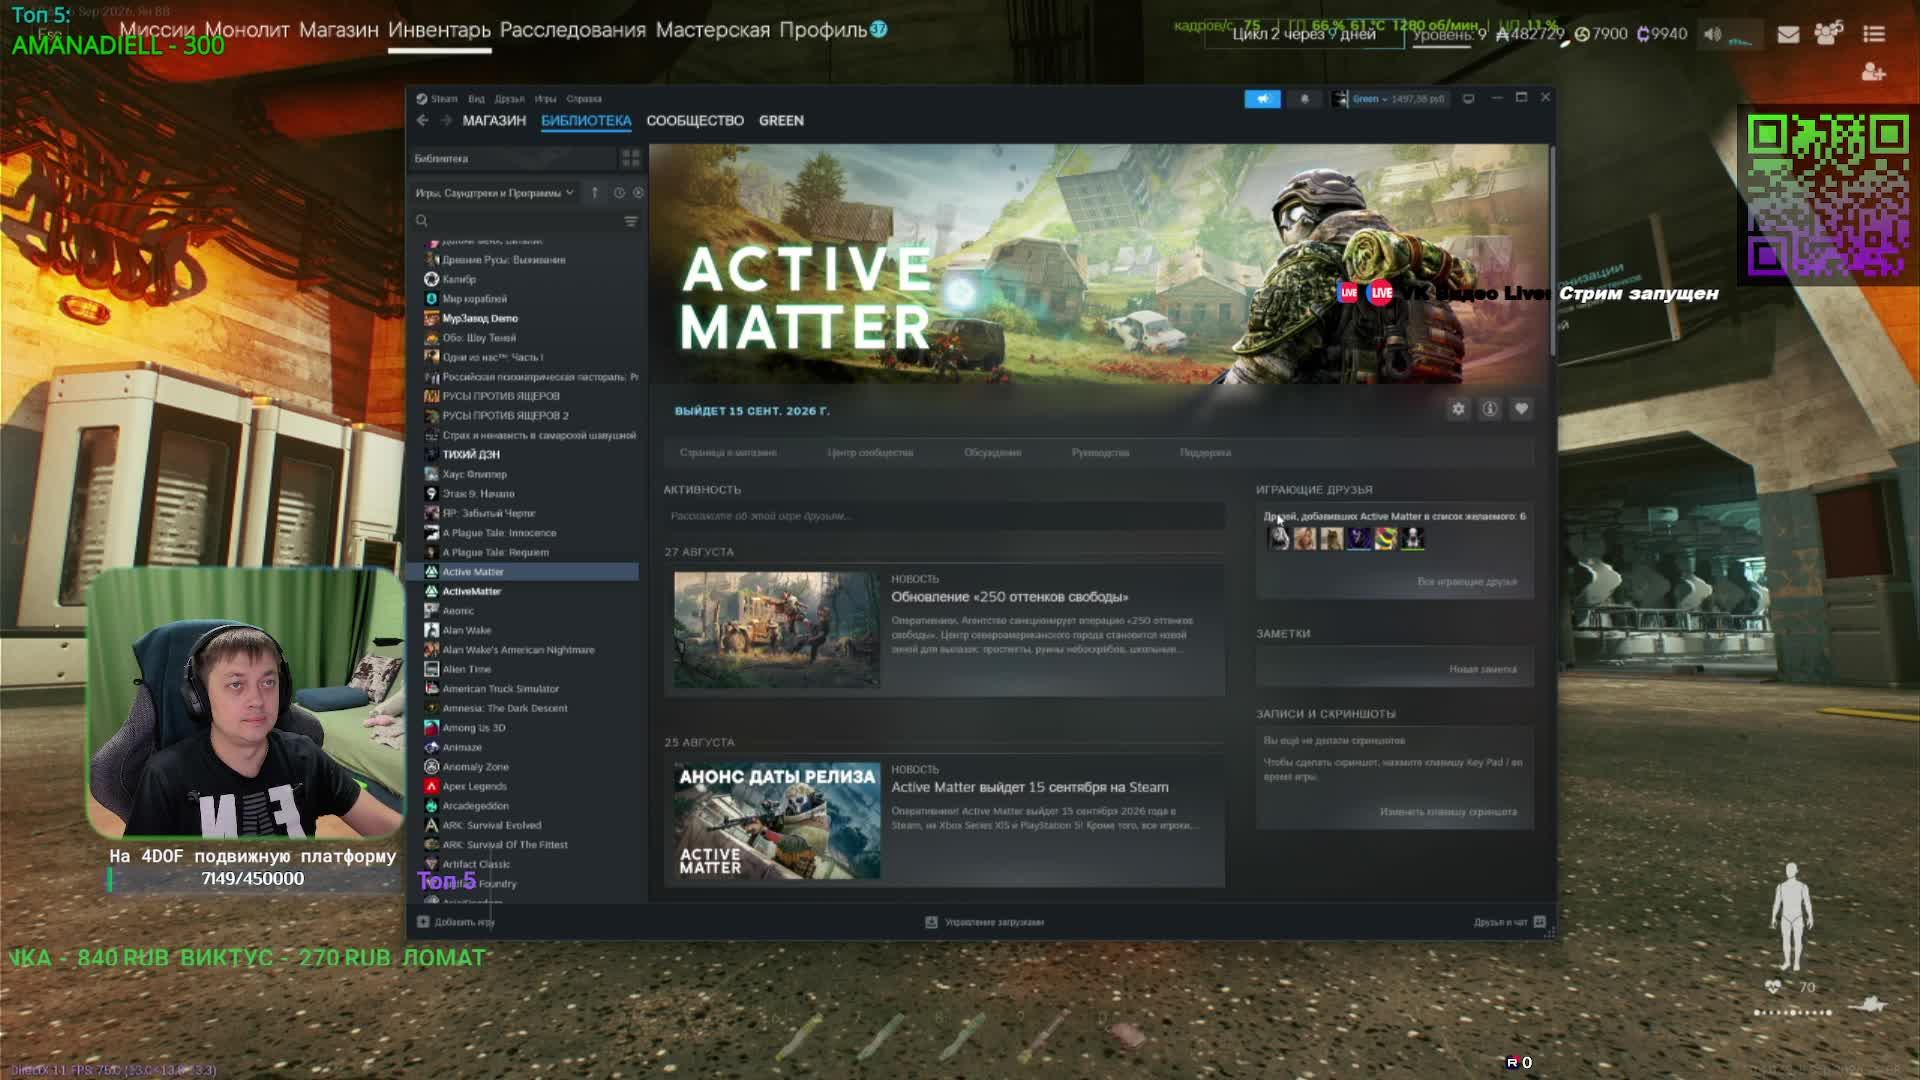Open the support link
Screen dimensions: 1920x1080
[1205, 453]
